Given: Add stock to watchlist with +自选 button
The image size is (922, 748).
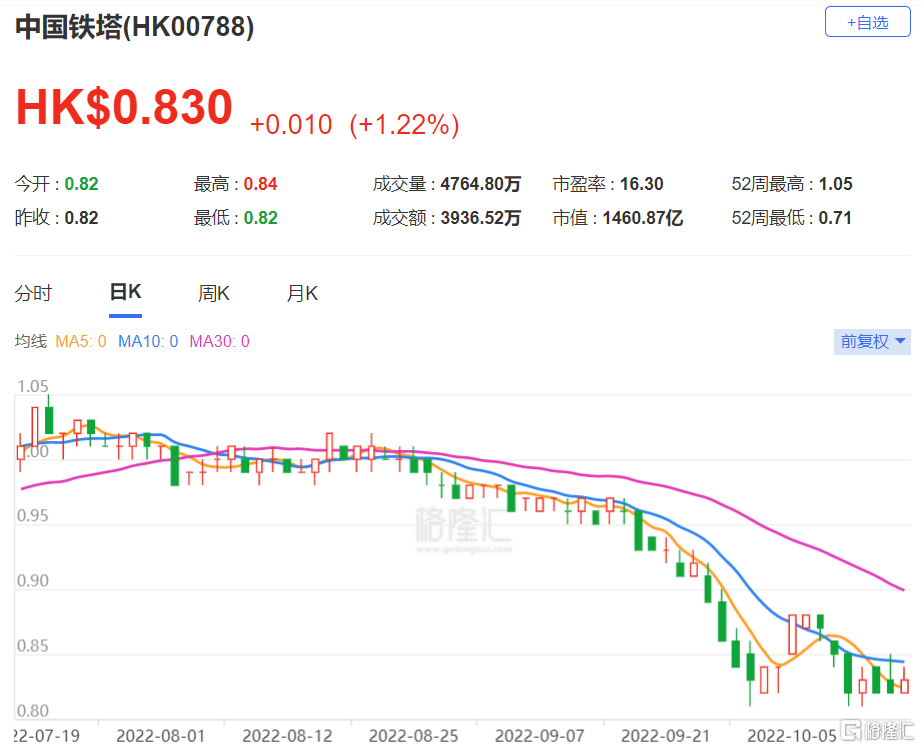Looking at the screenshot, I should pos(867,22).
